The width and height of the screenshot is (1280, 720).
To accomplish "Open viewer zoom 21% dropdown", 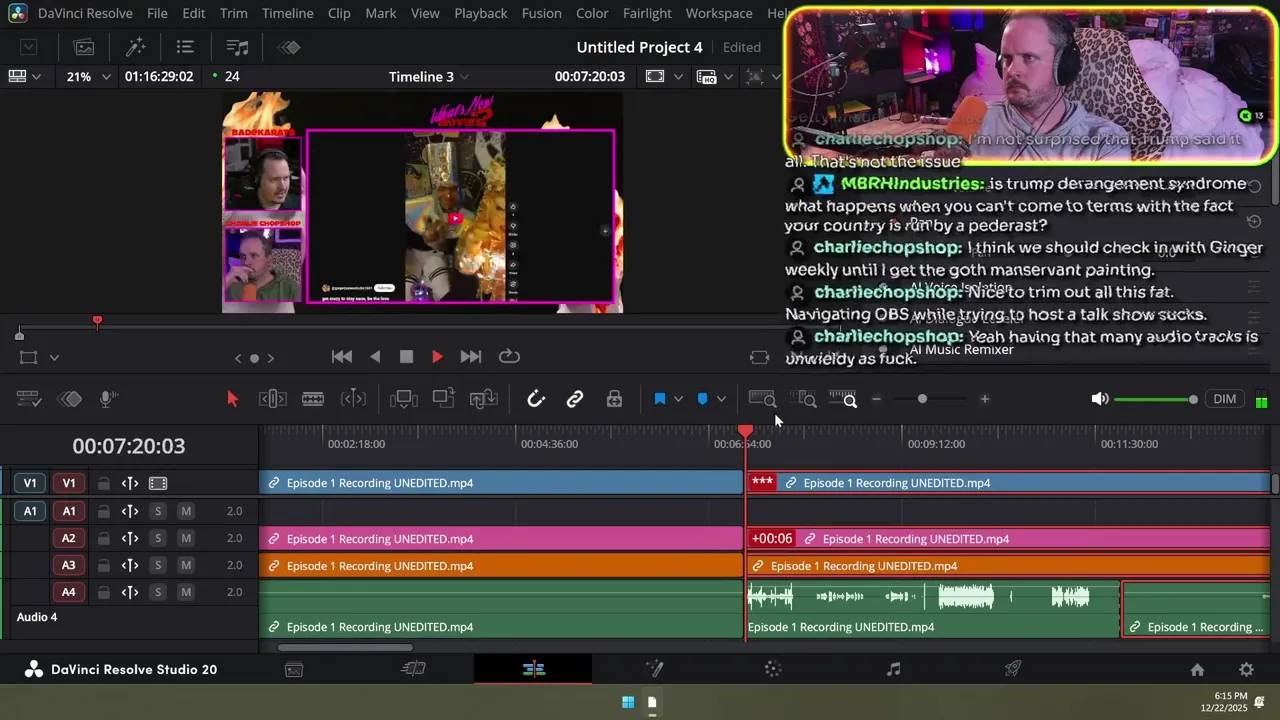I will coord(88,76).
